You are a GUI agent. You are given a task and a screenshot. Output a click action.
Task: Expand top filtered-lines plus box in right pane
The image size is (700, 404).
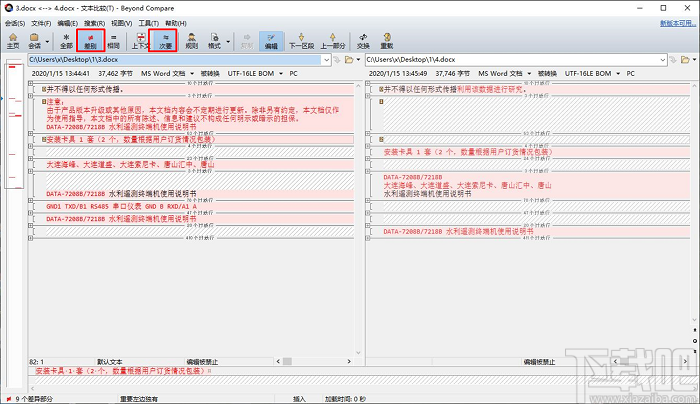click(367, 83)
